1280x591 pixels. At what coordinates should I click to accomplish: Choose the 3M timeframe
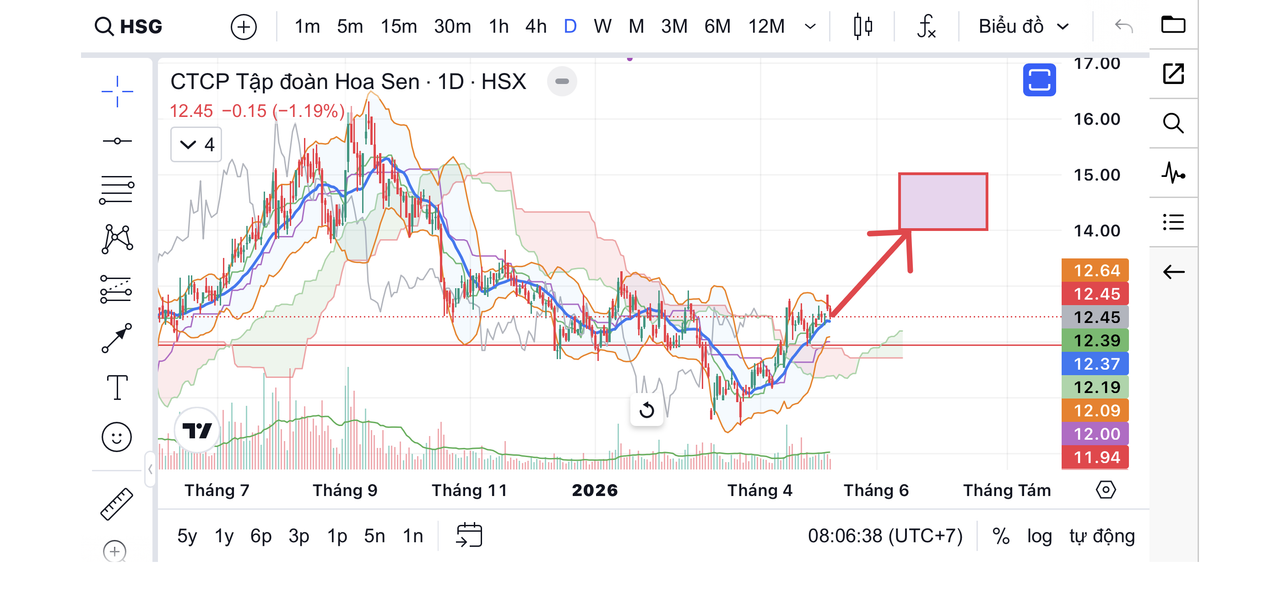[x=674, y=27]
